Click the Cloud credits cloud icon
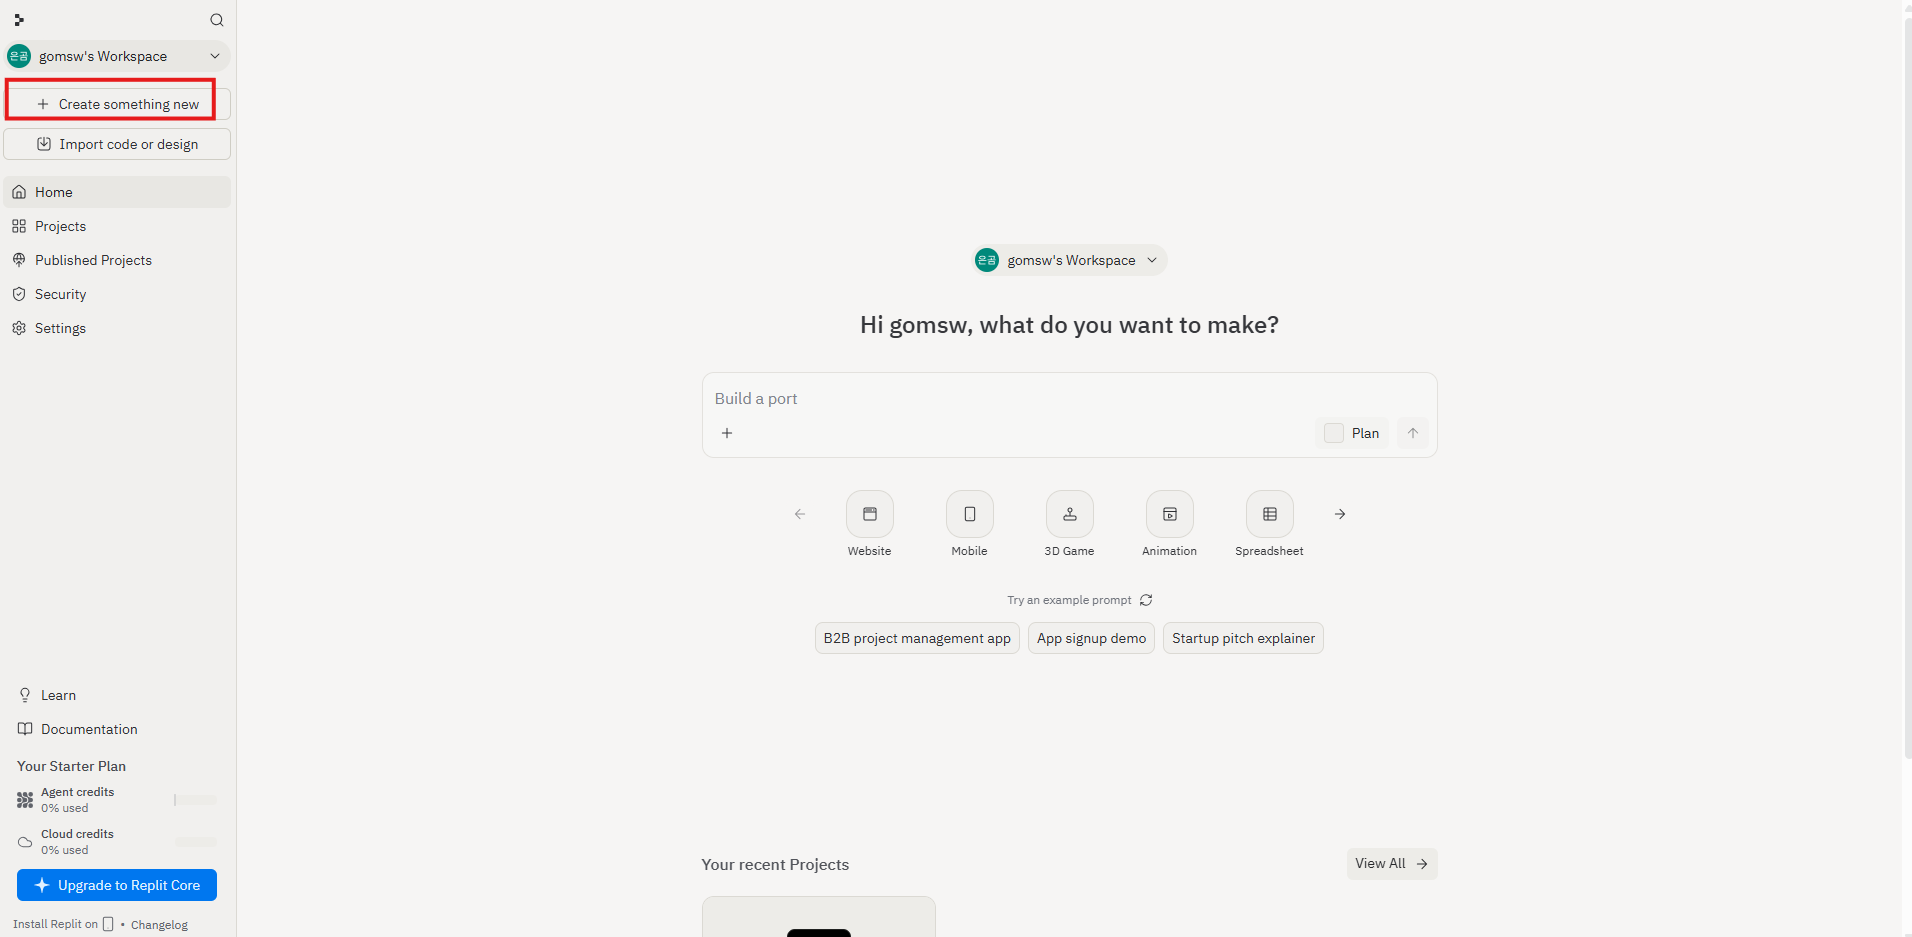The width and height of the screenshot is (1912, 937). coord(25,842)
